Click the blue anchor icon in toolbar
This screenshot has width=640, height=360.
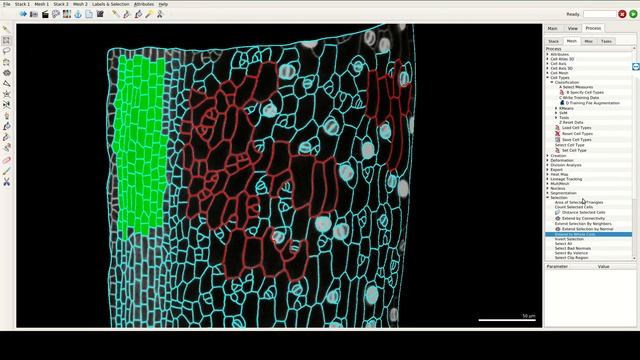tap(78, 14)
